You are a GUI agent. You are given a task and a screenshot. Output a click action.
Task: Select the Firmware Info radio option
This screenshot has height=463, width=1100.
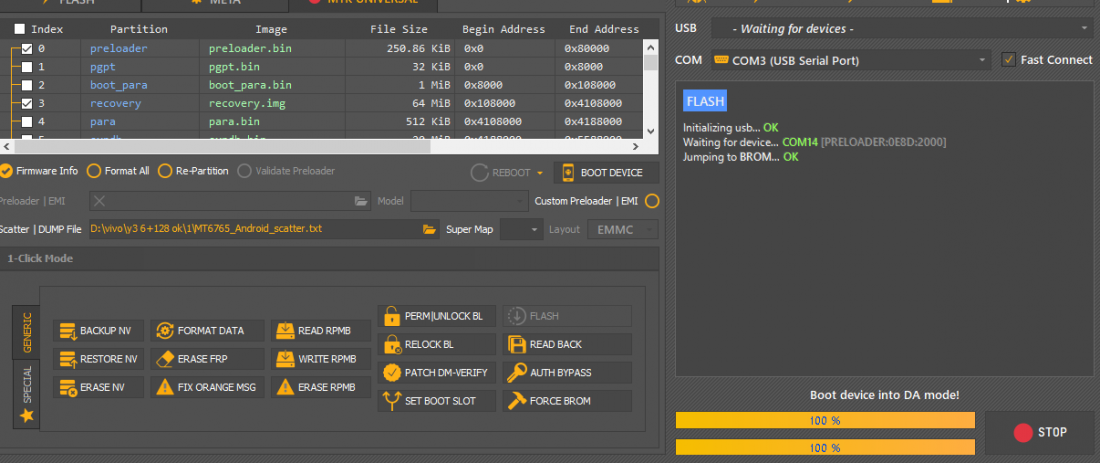6,171
